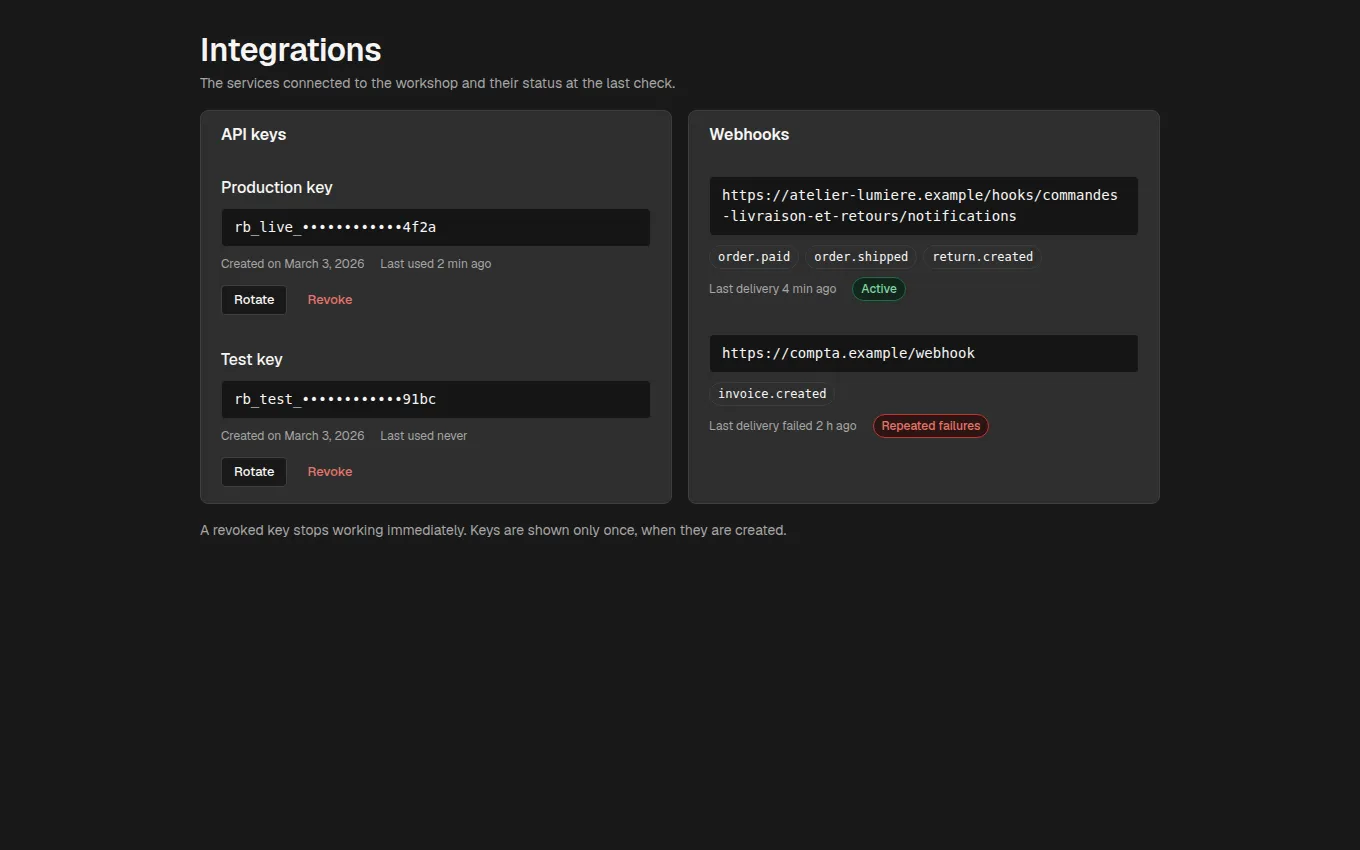Click the Webhooks card title
This screenshot has width=1360, height=850.
point(749,135)
